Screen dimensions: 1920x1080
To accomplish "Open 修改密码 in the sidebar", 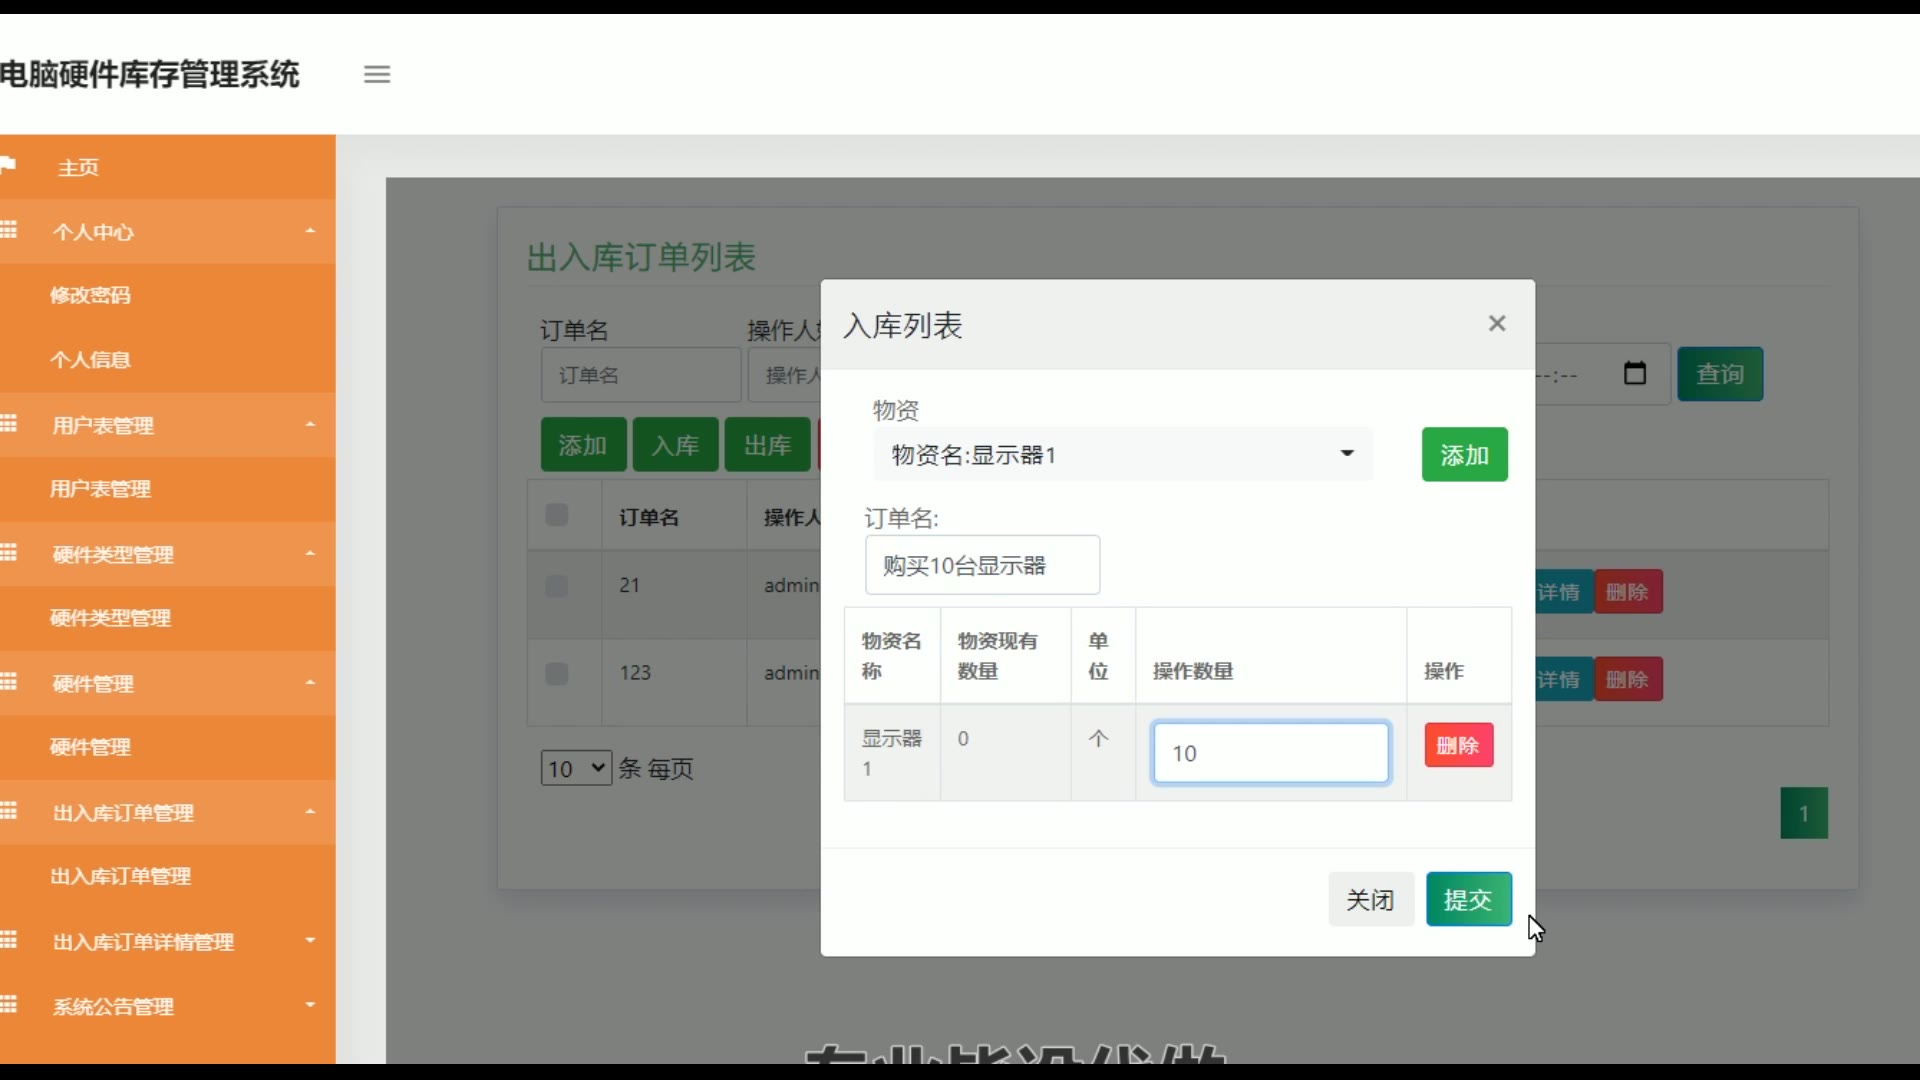I will 90,295.
